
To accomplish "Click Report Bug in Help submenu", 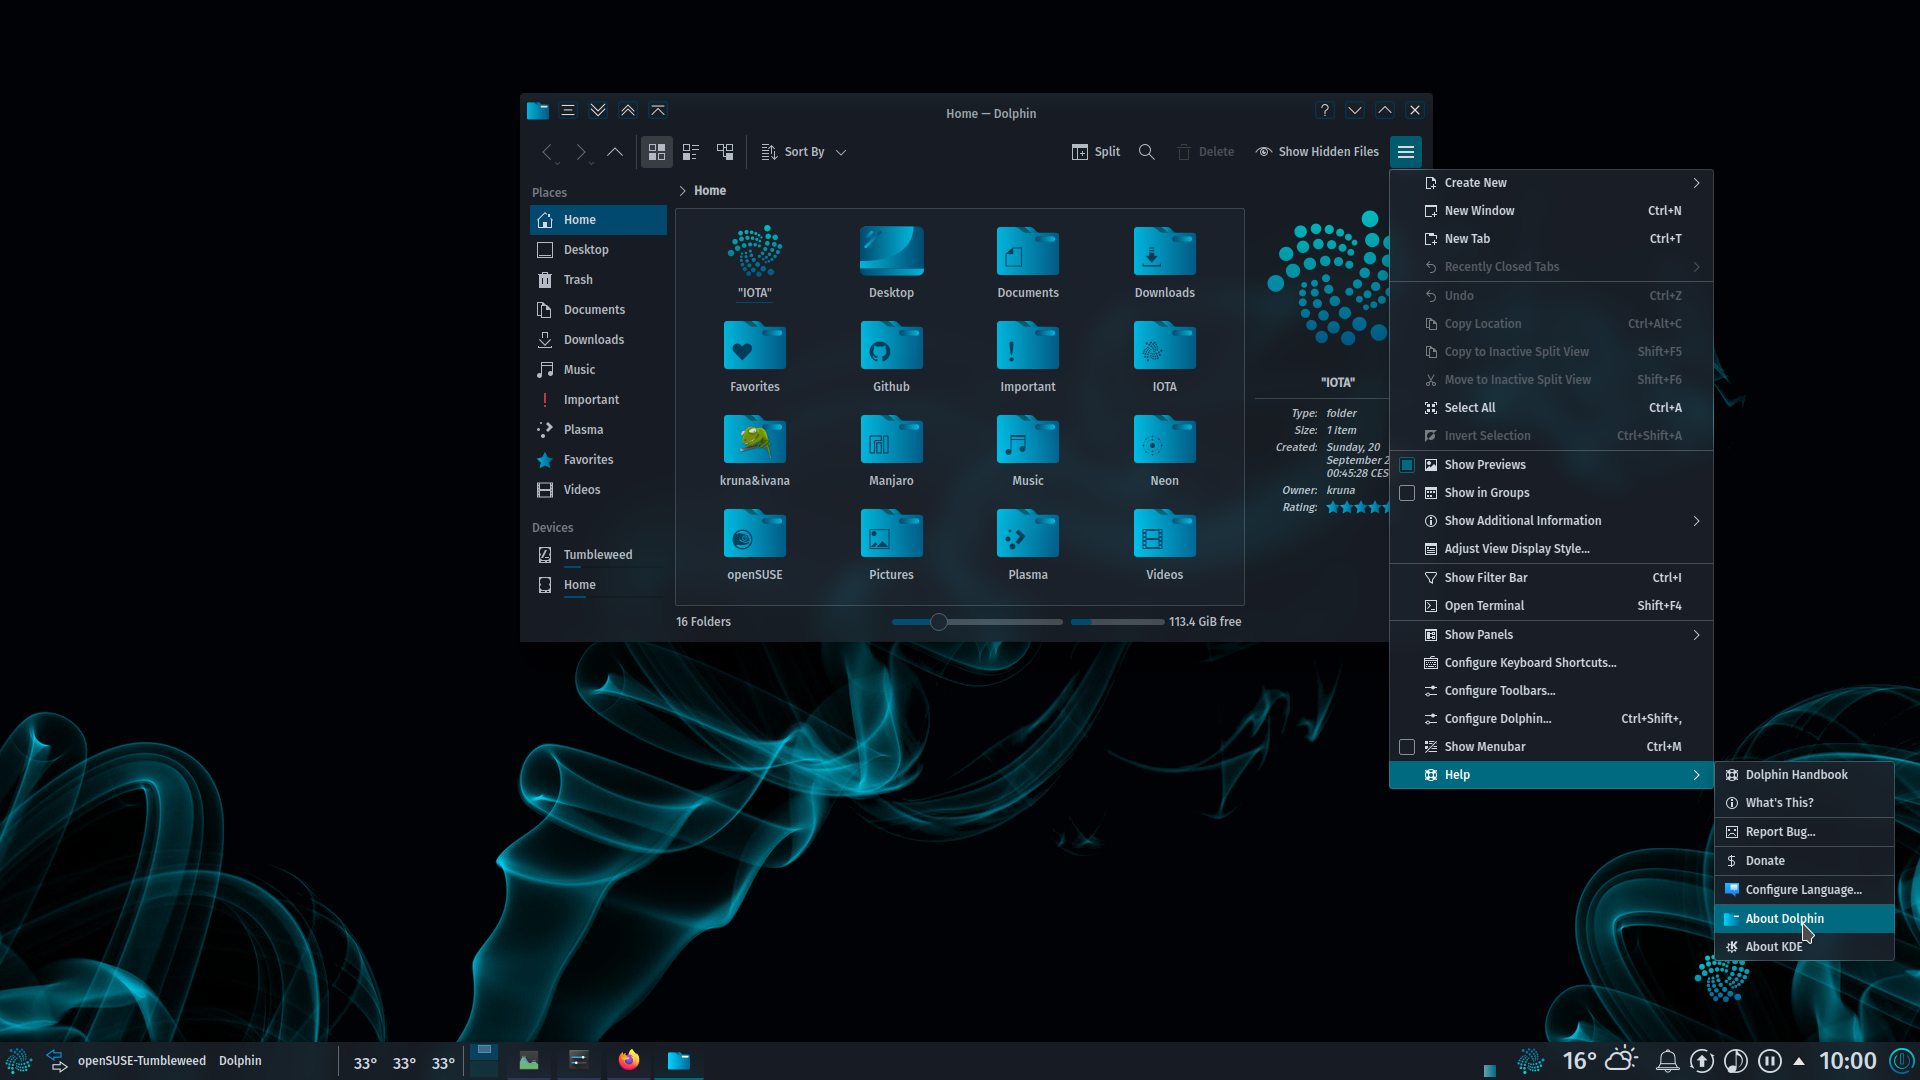I will click(1804, 832).
